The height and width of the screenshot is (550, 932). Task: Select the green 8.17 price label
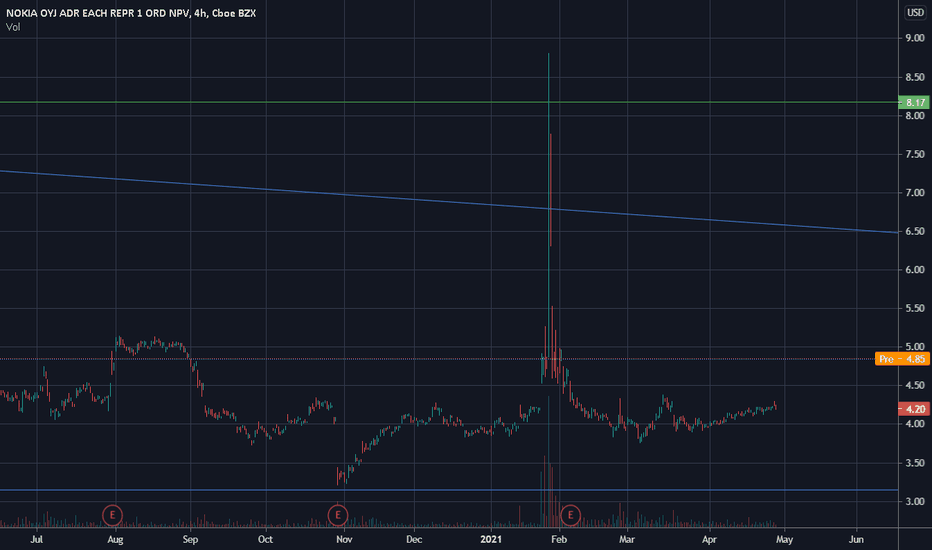pyautogui.click(x=914, y=102)
